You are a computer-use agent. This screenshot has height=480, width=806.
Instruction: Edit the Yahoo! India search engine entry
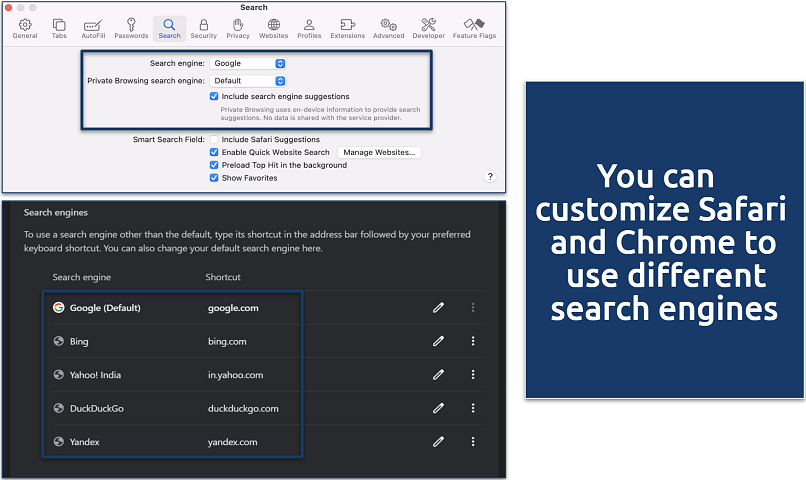point(438,375)
